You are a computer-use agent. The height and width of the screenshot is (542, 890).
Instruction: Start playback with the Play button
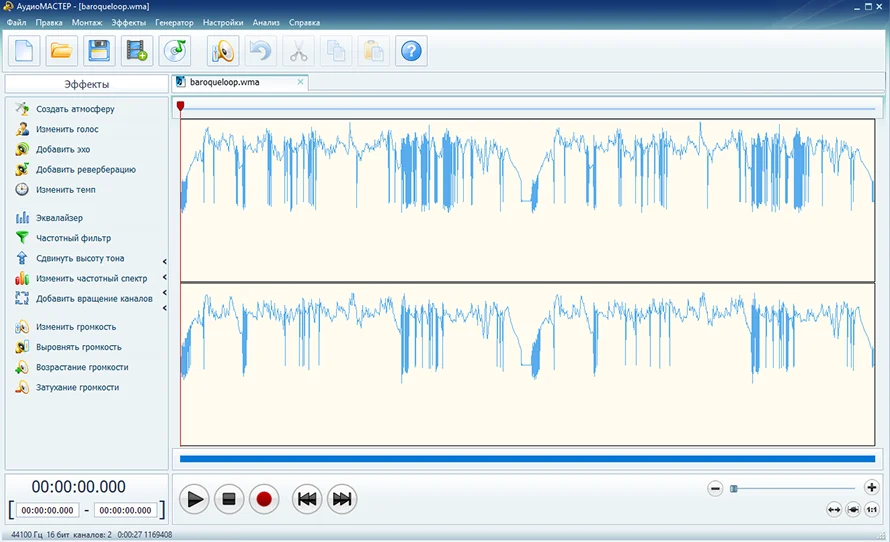194,499
